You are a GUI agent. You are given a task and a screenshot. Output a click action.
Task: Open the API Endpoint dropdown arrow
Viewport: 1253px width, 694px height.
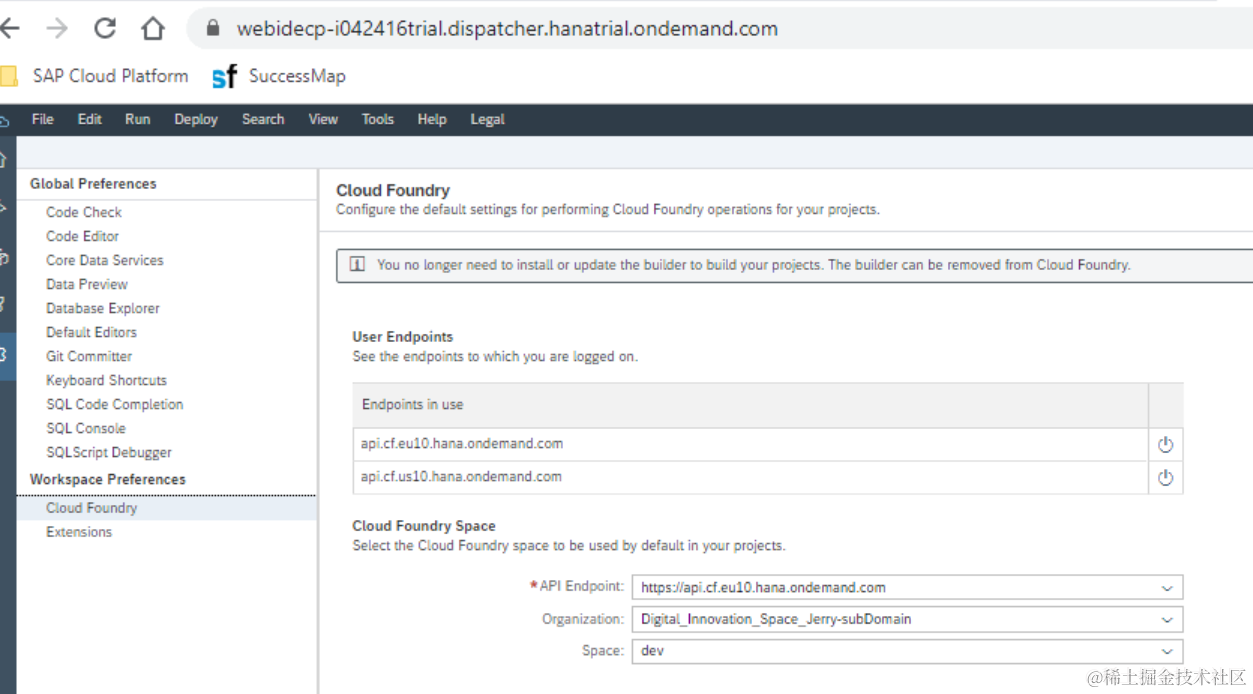(x=1167, y=588)
